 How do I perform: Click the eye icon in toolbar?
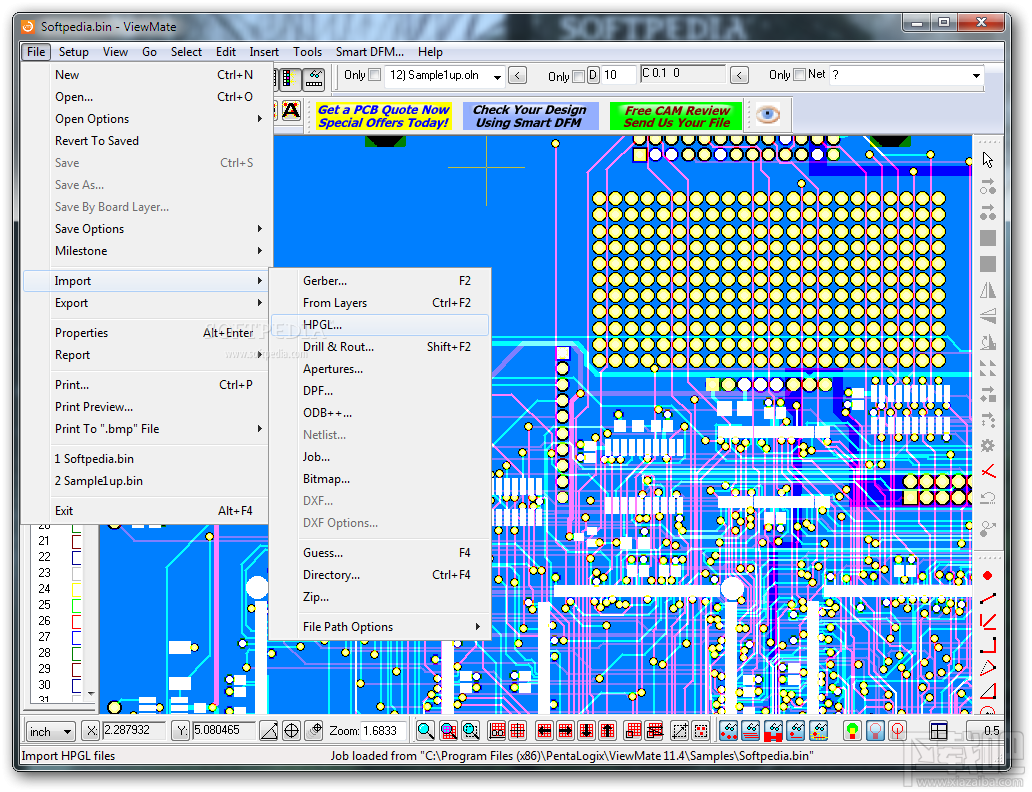(x=767, y=115)
